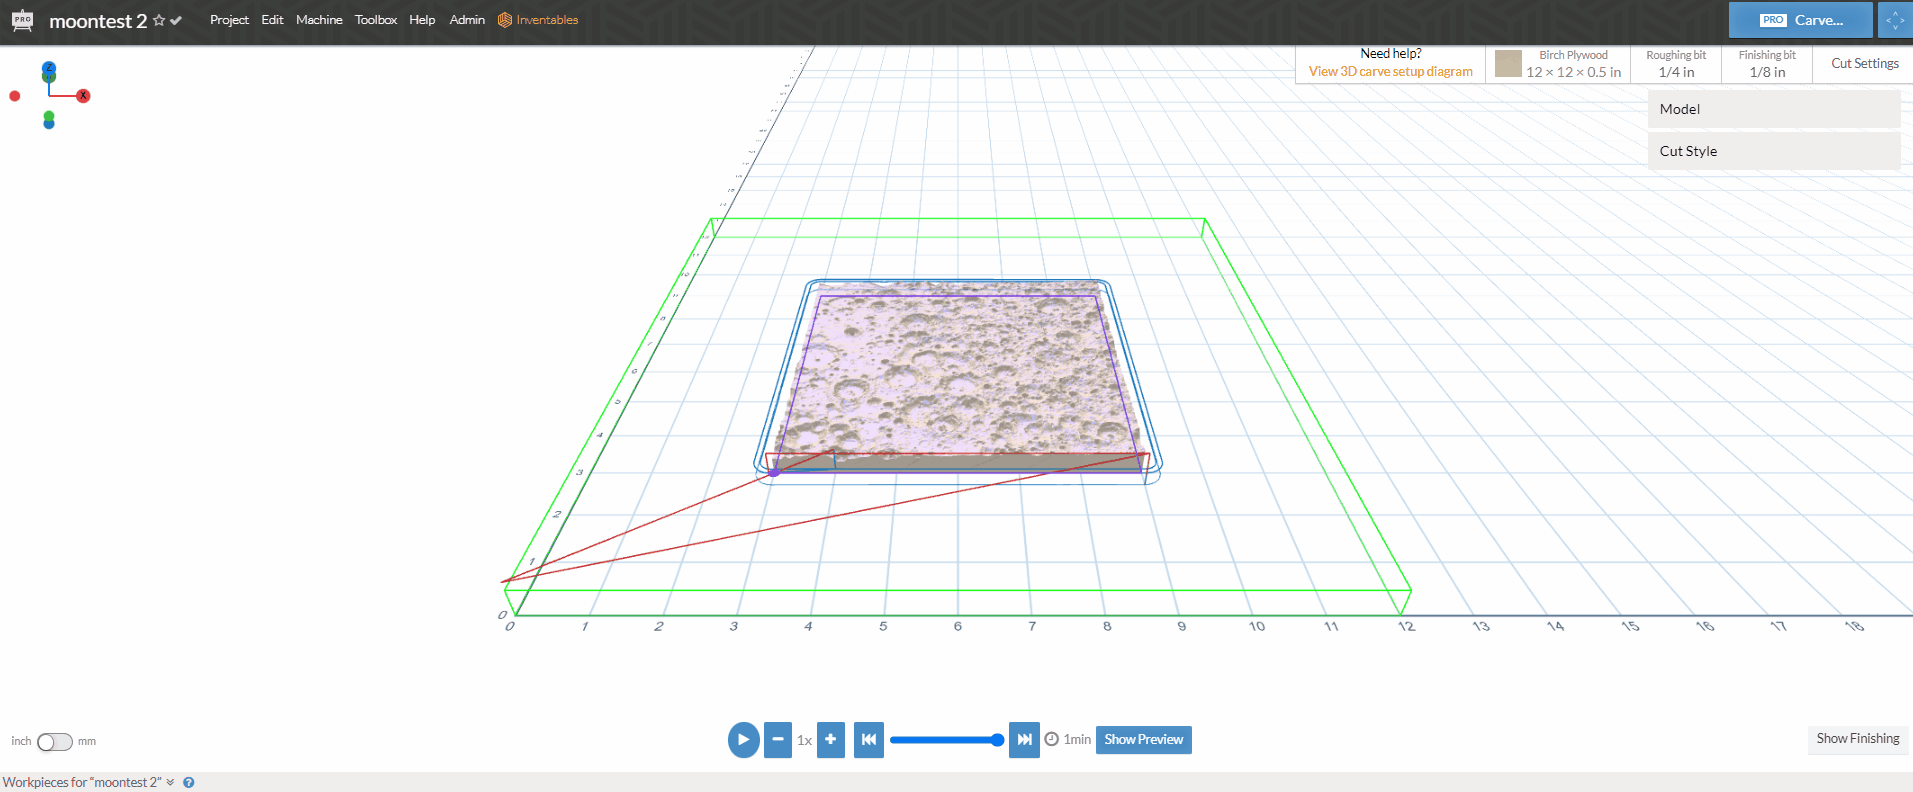Open the Roughing bit 1/4 in selector
Screen dimensions: 1913x792
1676,64
